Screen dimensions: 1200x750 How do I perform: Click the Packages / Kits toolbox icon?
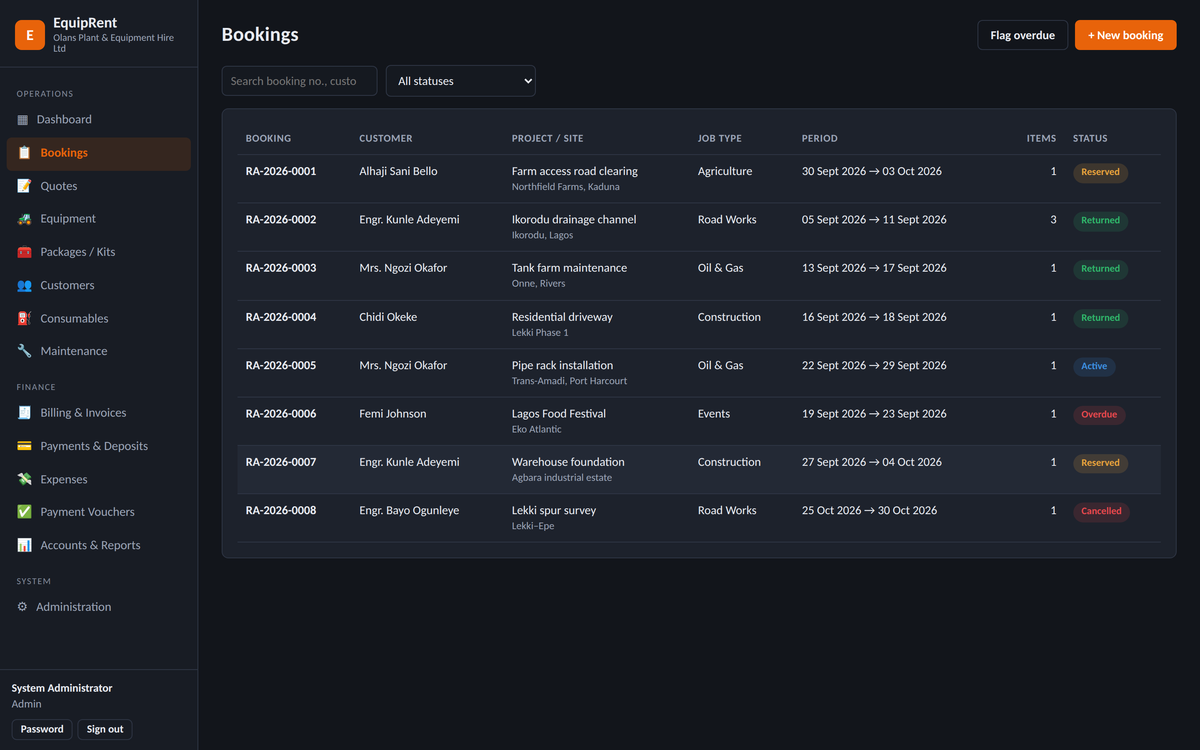24,252
